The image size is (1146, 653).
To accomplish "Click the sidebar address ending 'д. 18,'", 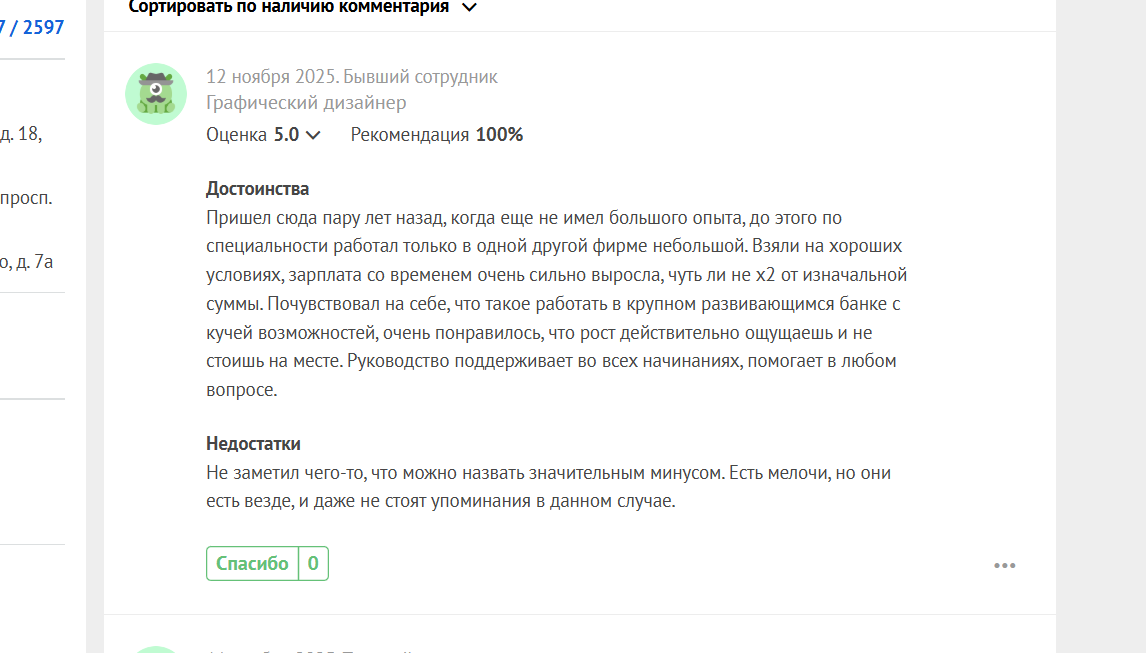I will 21,134.
